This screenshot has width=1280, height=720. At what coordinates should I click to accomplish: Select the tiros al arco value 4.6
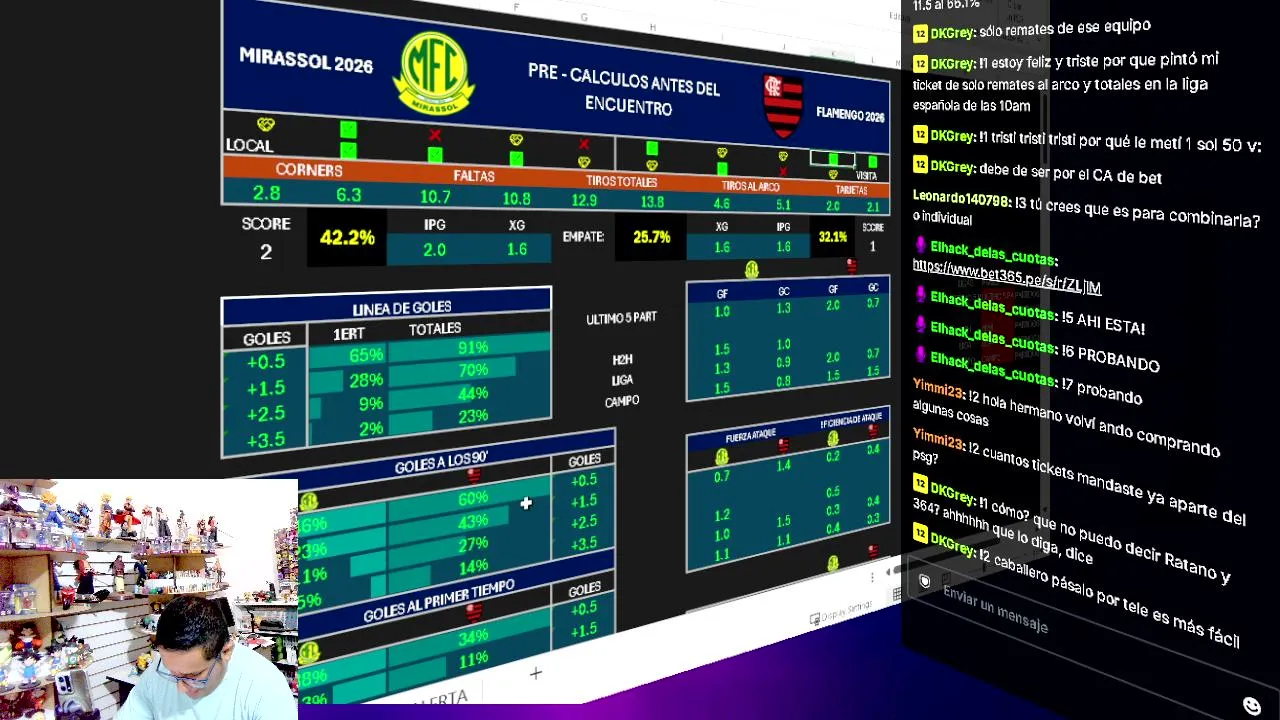[721, 204]
